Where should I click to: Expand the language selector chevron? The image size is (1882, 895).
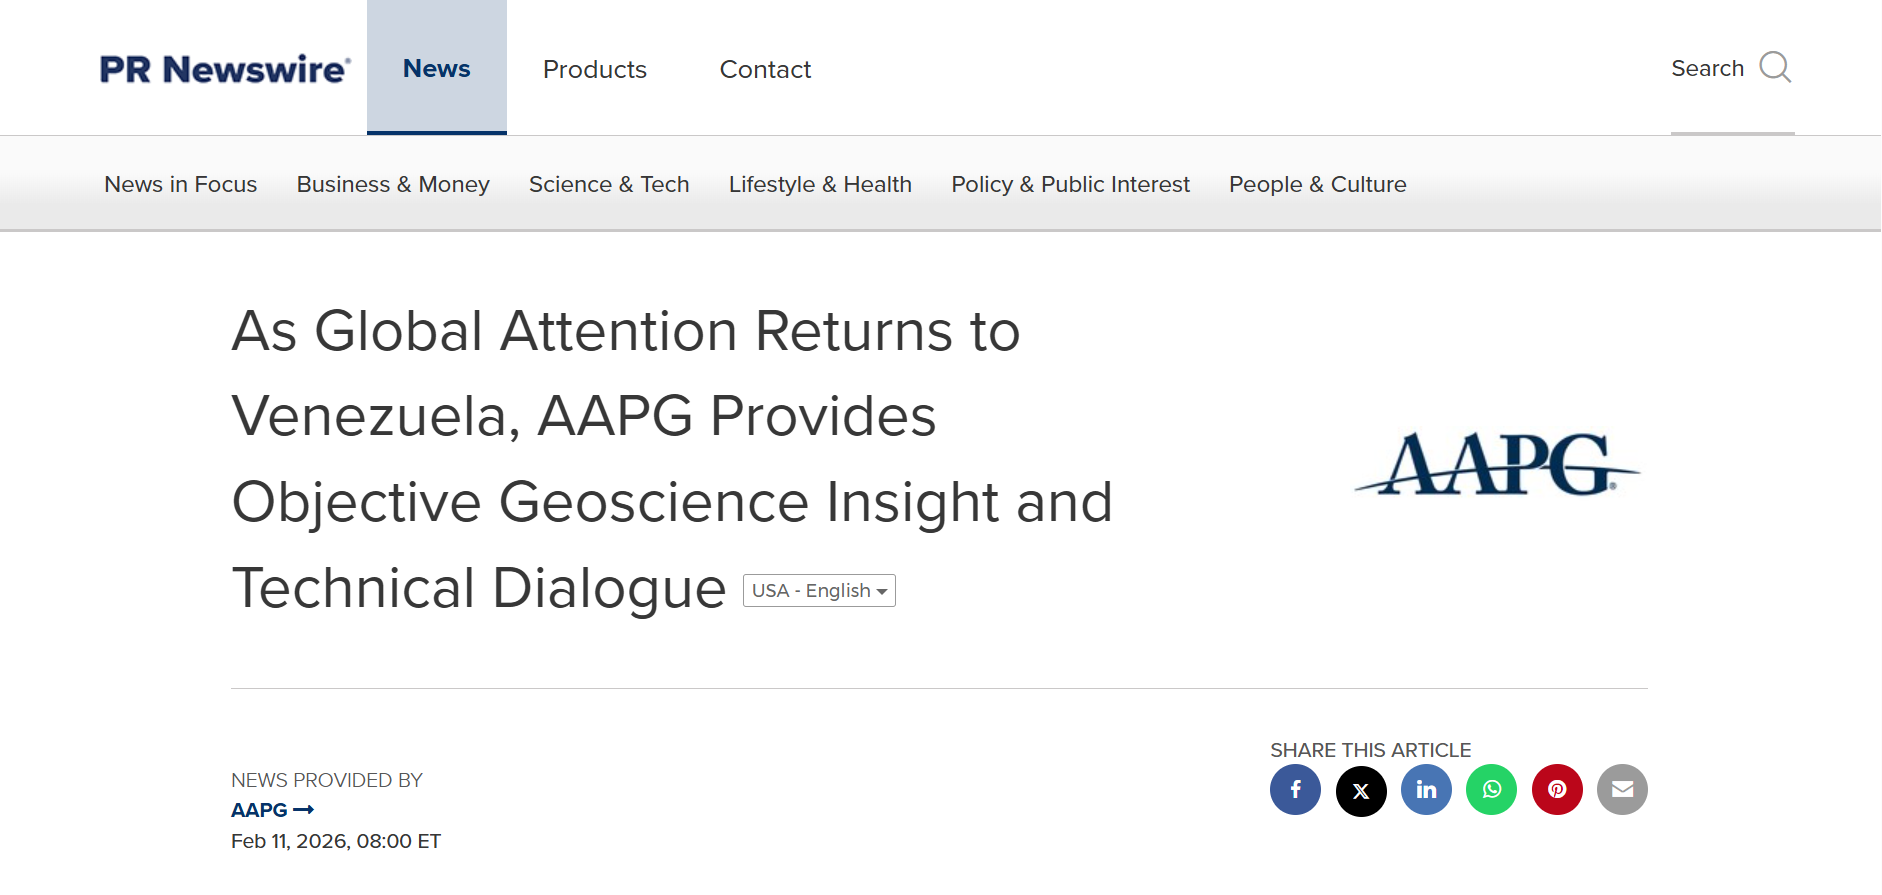pos(882,592)
